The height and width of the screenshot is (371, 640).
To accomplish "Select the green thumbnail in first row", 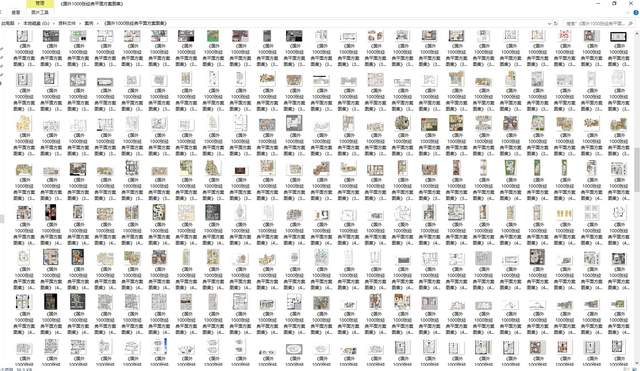I will pyautogui.click(x=213, y=36).
